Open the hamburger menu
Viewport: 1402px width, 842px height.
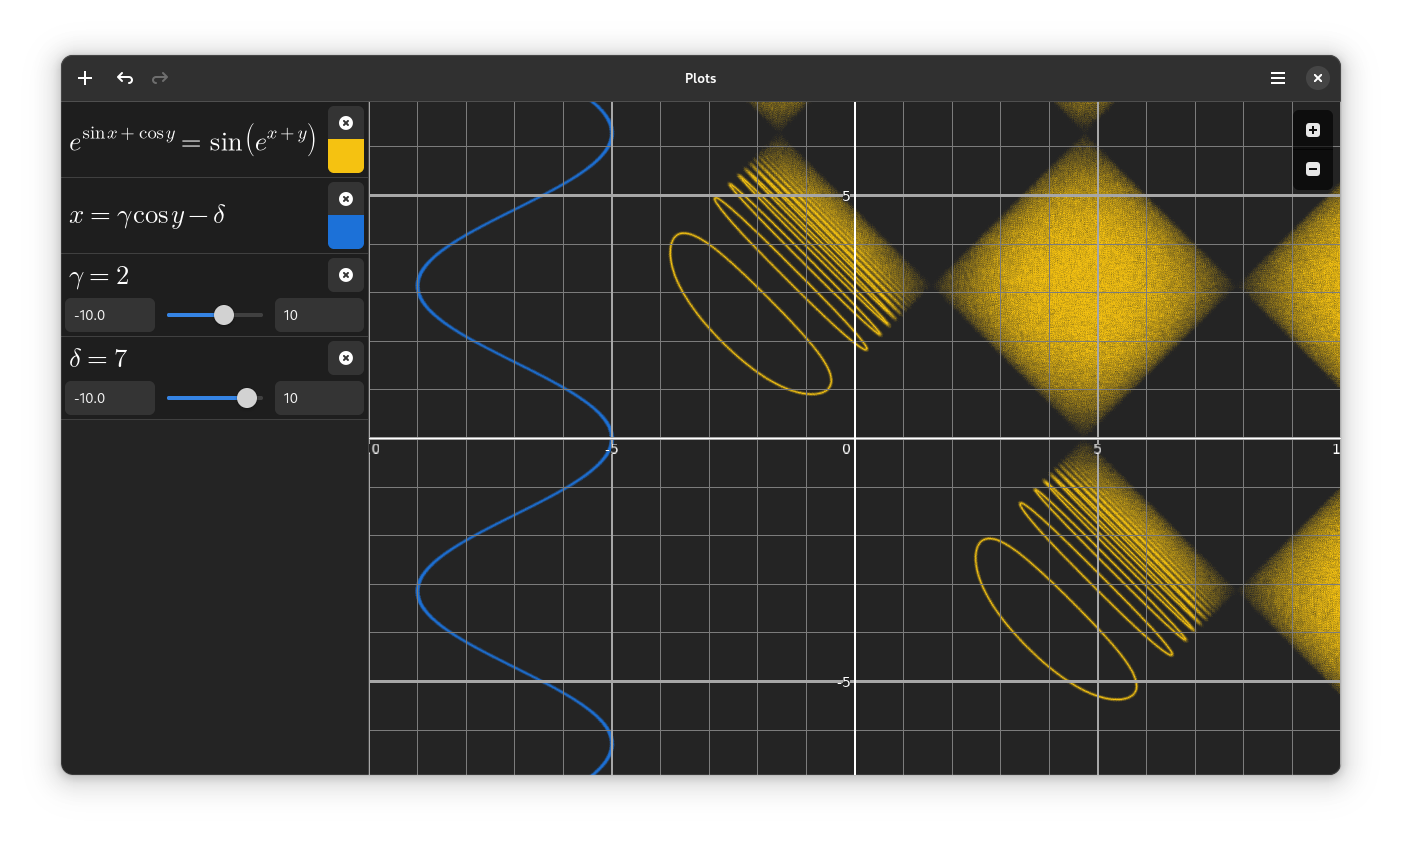pos(1277,77)
